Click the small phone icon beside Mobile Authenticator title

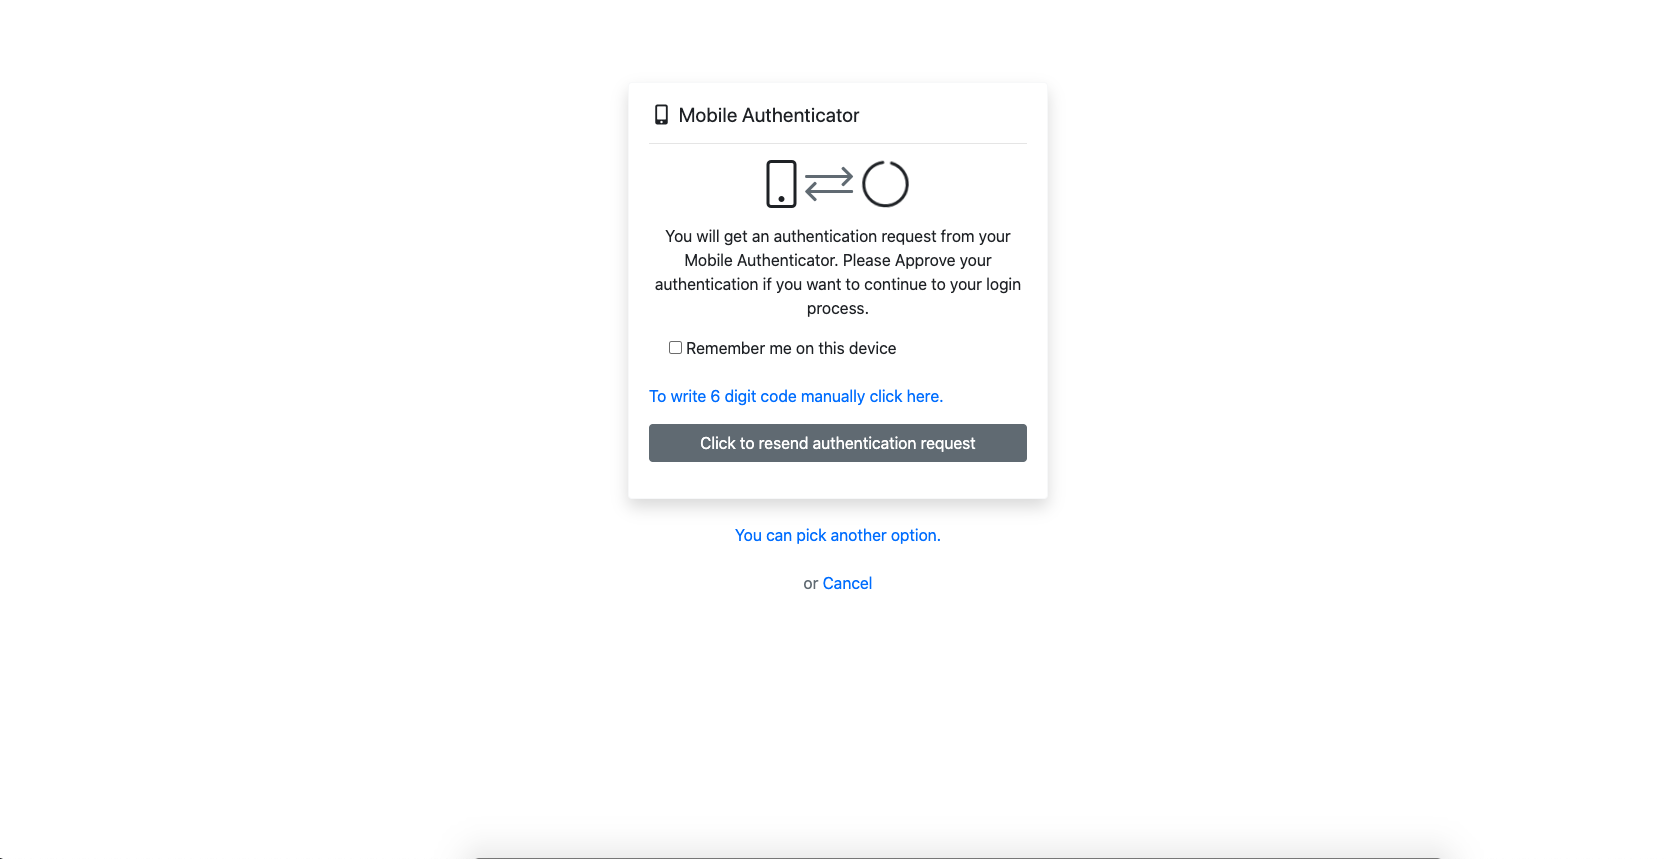[x=661, y=115]
